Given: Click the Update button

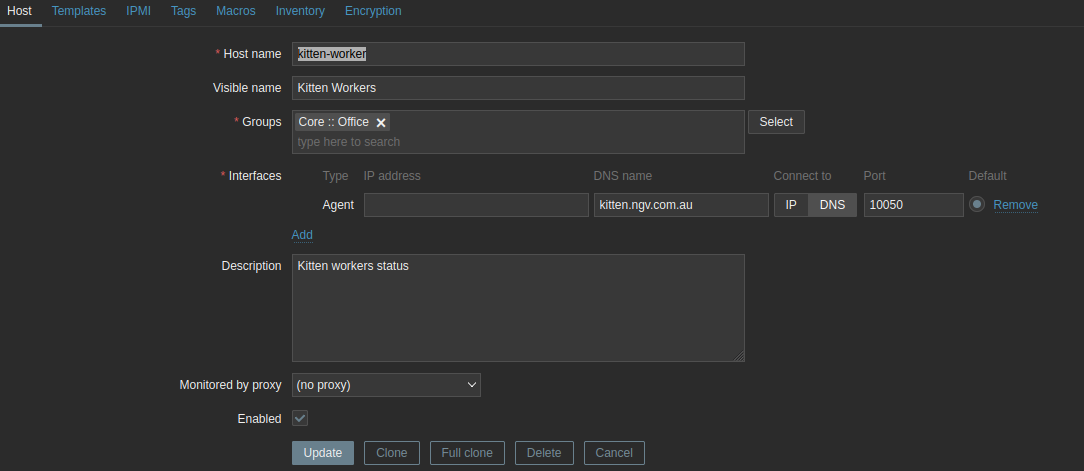Looking at the screenshot, I should (x=322, y=453).
